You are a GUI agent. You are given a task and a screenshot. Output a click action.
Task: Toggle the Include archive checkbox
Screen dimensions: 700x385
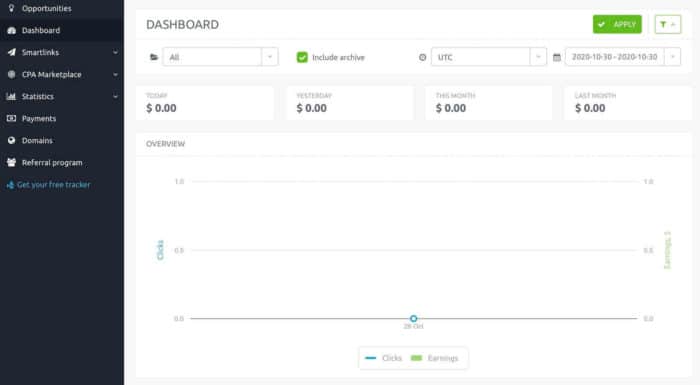tap(302, 57)
